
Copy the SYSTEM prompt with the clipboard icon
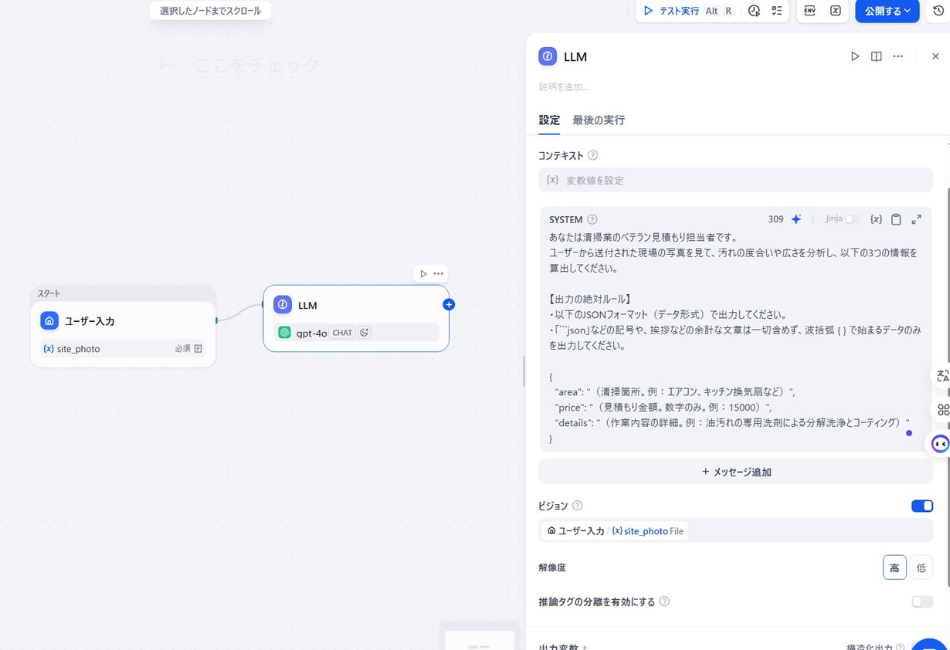point(896,219)
